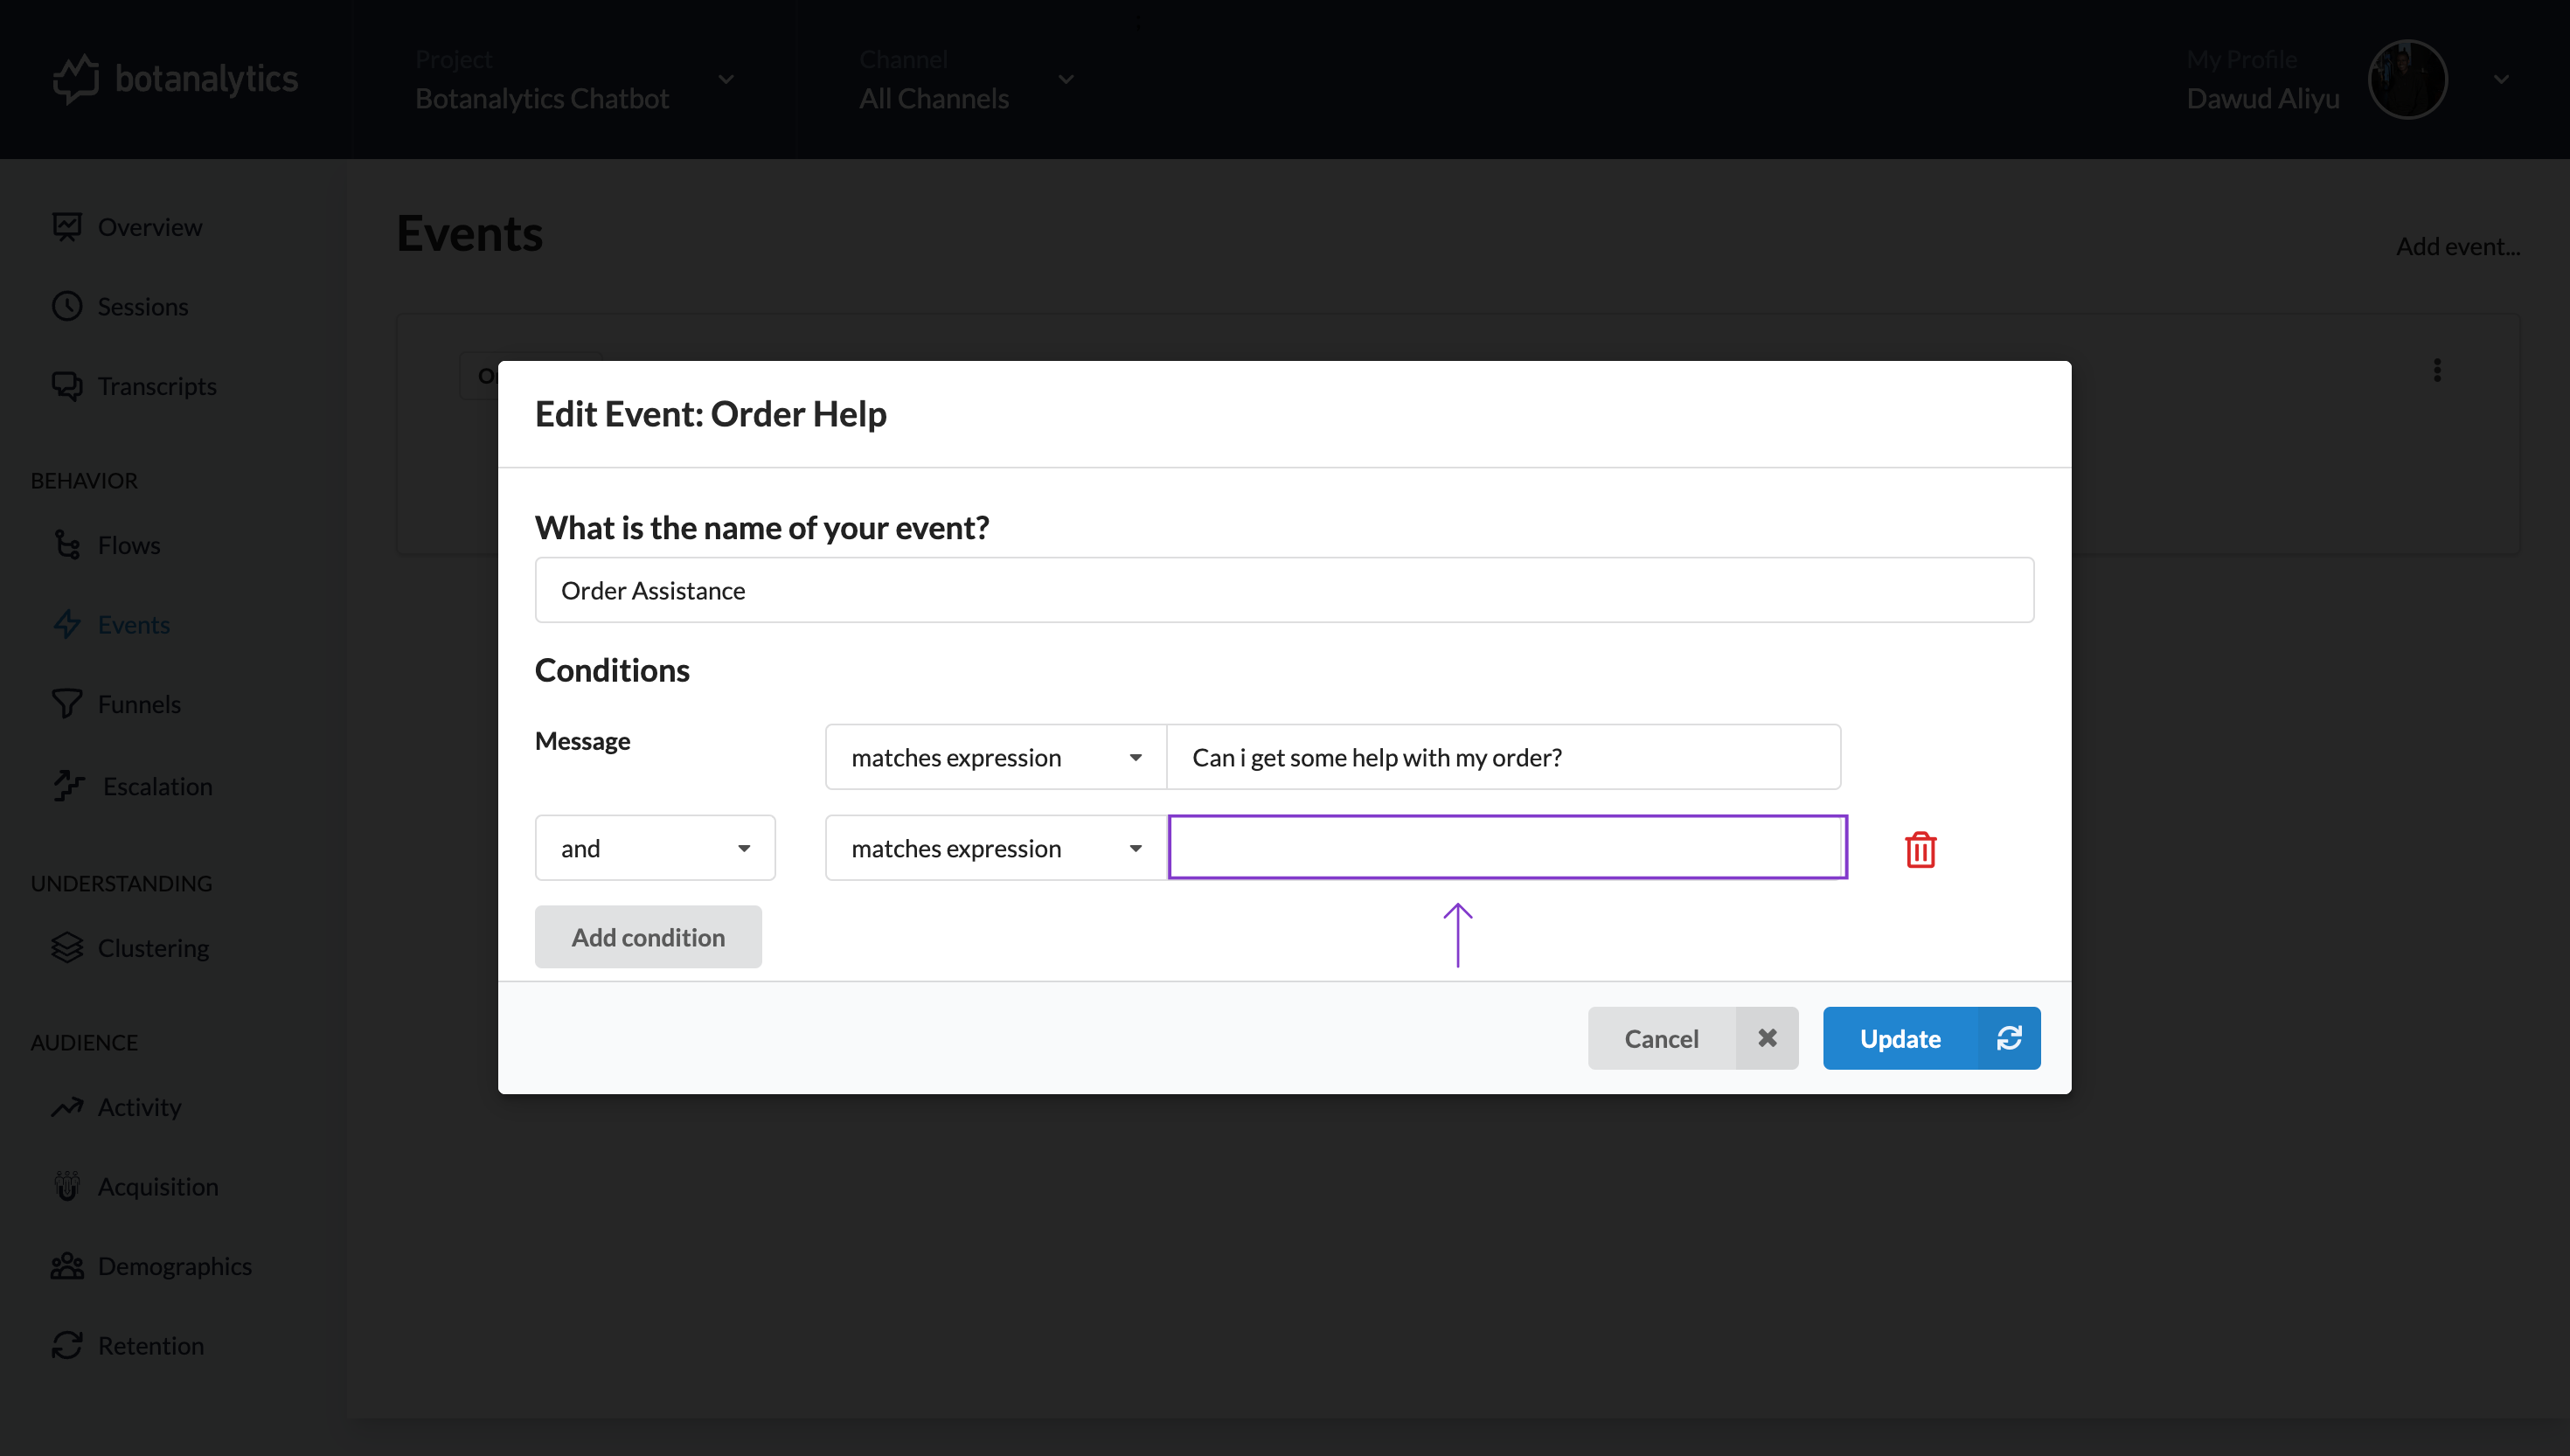Click the Activity audience menu item
Viewport: 2570px width, 1456px height.
point(140,1106)
